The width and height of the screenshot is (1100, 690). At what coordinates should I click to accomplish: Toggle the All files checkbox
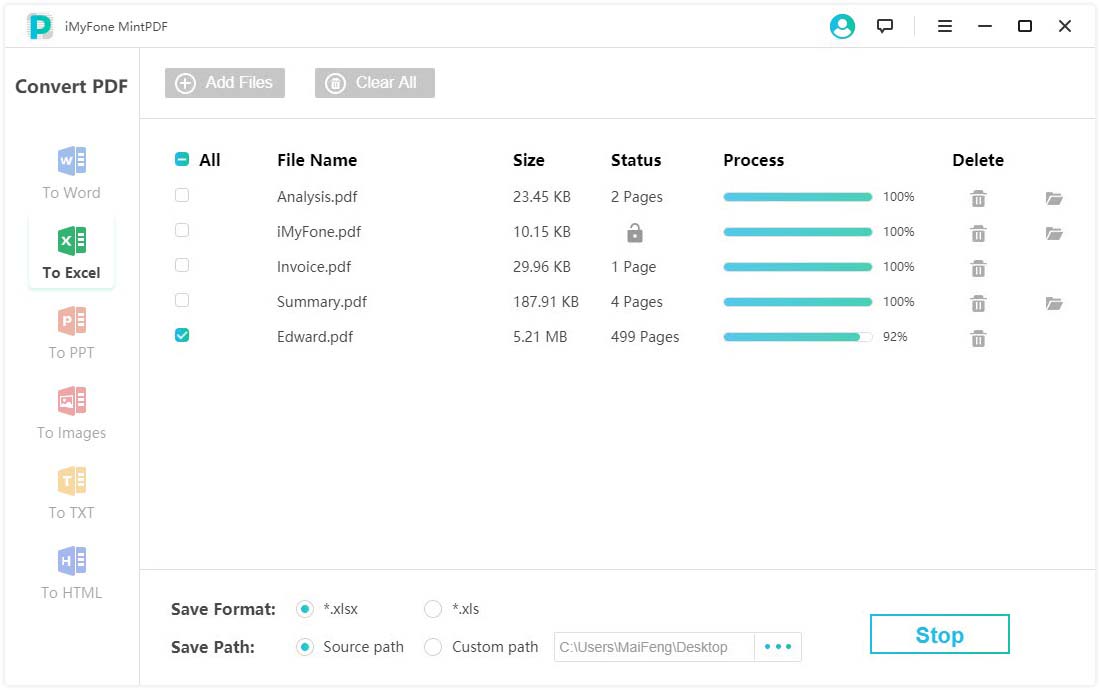182,159
